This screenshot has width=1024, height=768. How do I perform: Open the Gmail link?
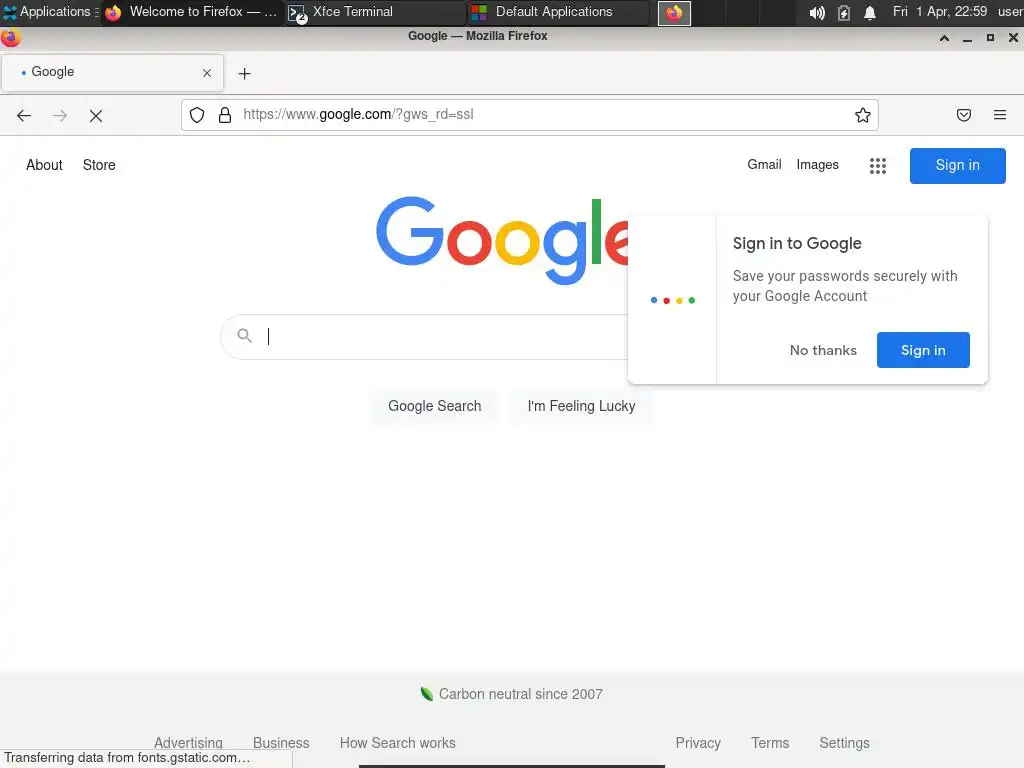coord(764,165)
